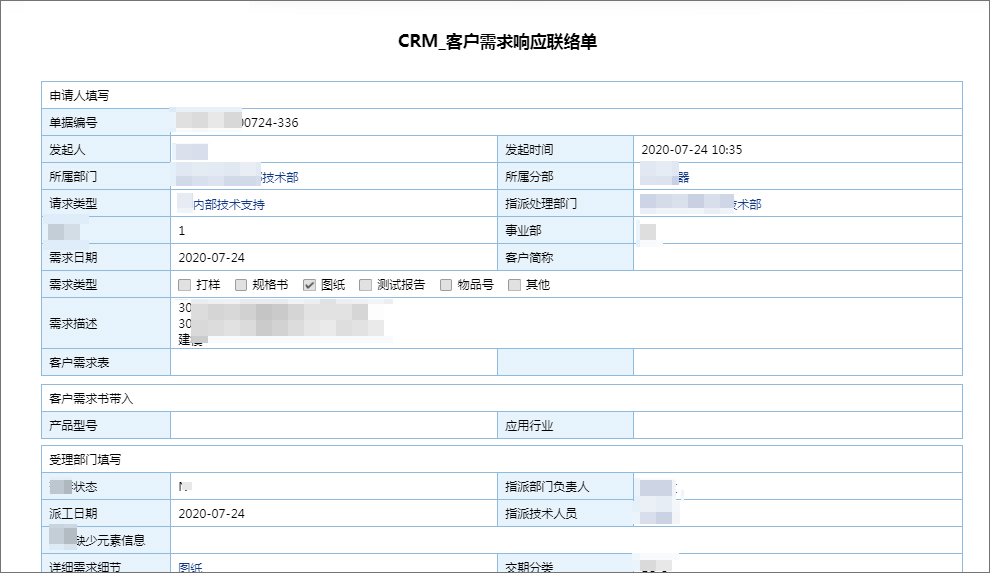Open the 内部技术支持 request type link
This screenshot has width=990, height=573.
click(229, 204)
